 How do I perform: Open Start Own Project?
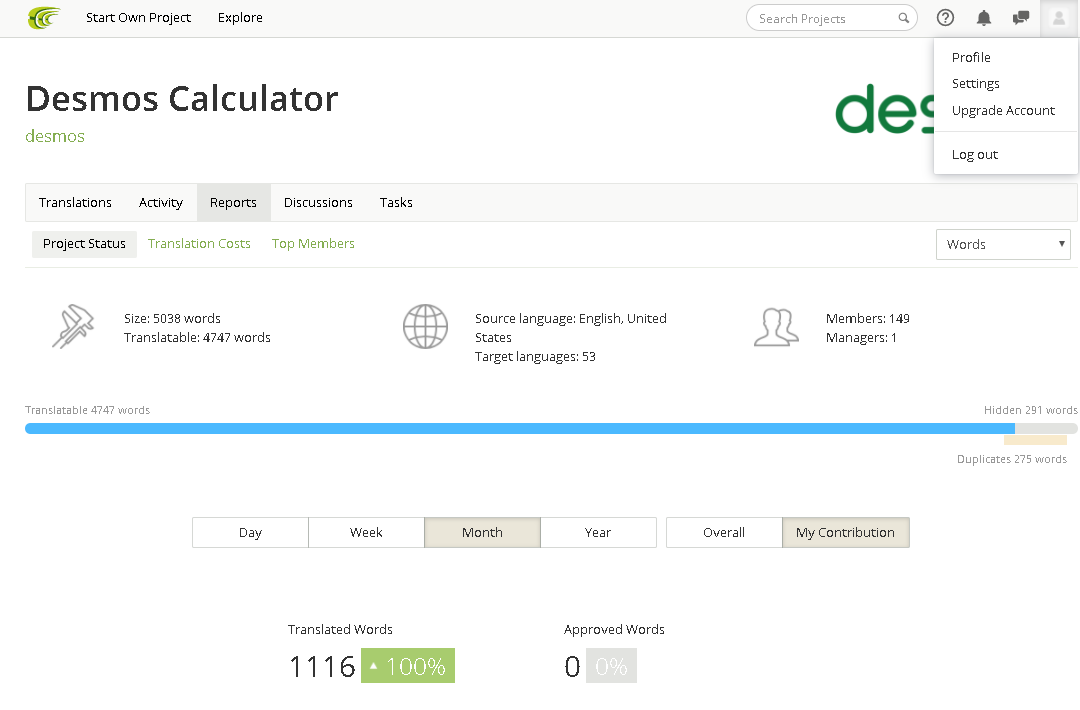coord(138,18)
